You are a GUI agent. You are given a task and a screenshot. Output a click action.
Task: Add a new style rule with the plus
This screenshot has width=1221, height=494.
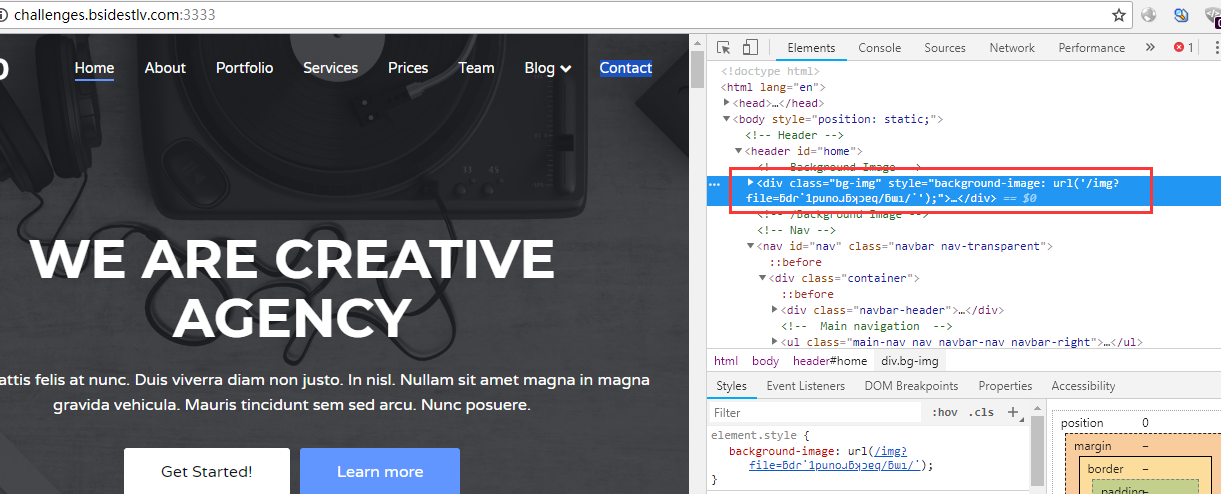1012,412
